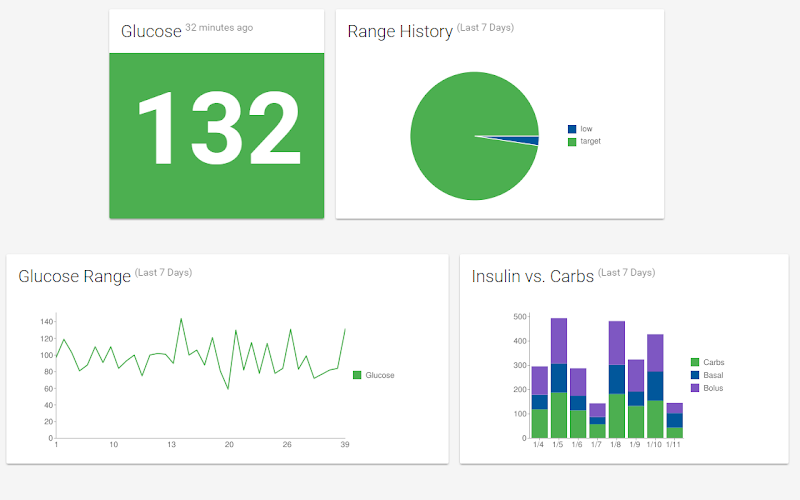This screenshot has width=800, height=500.
Task: Click the purple Bolus legend swatch
Action: 695,388
